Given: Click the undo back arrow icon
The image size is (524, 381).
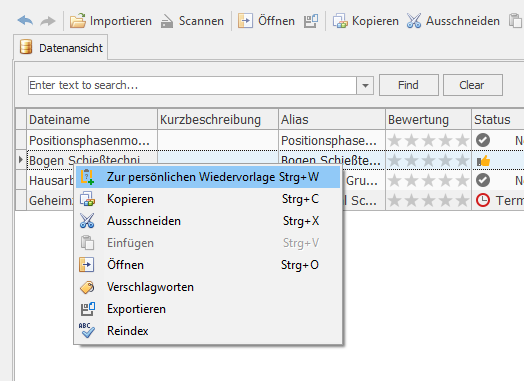Looking at the screenshot, I should pyautogui.click(x=25, y=21).
